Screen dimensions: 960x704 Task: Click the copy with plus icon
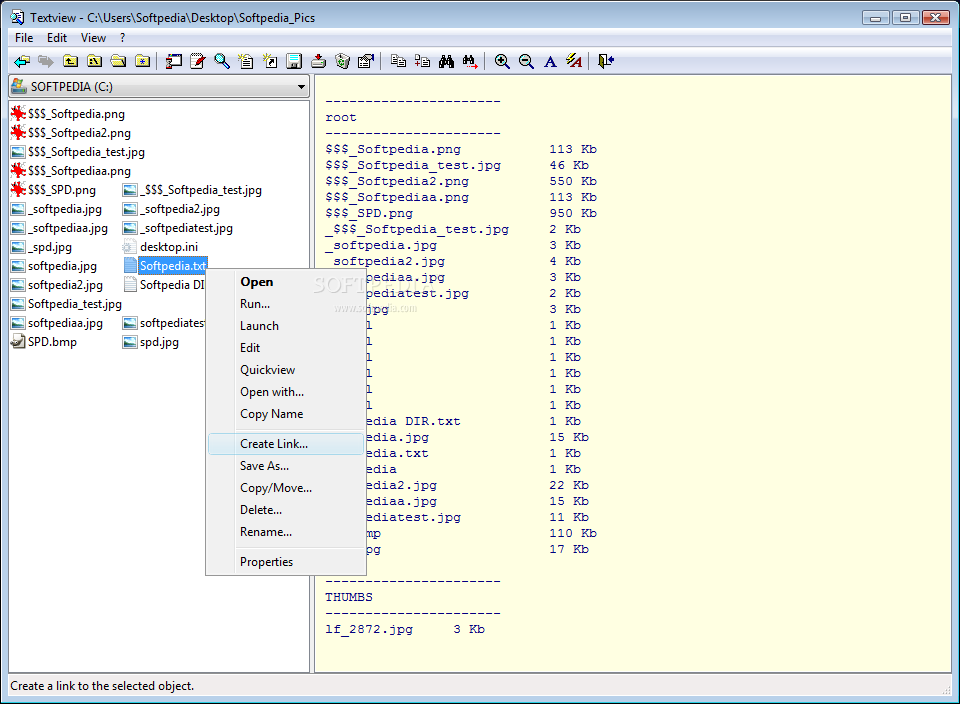point(422,61)
